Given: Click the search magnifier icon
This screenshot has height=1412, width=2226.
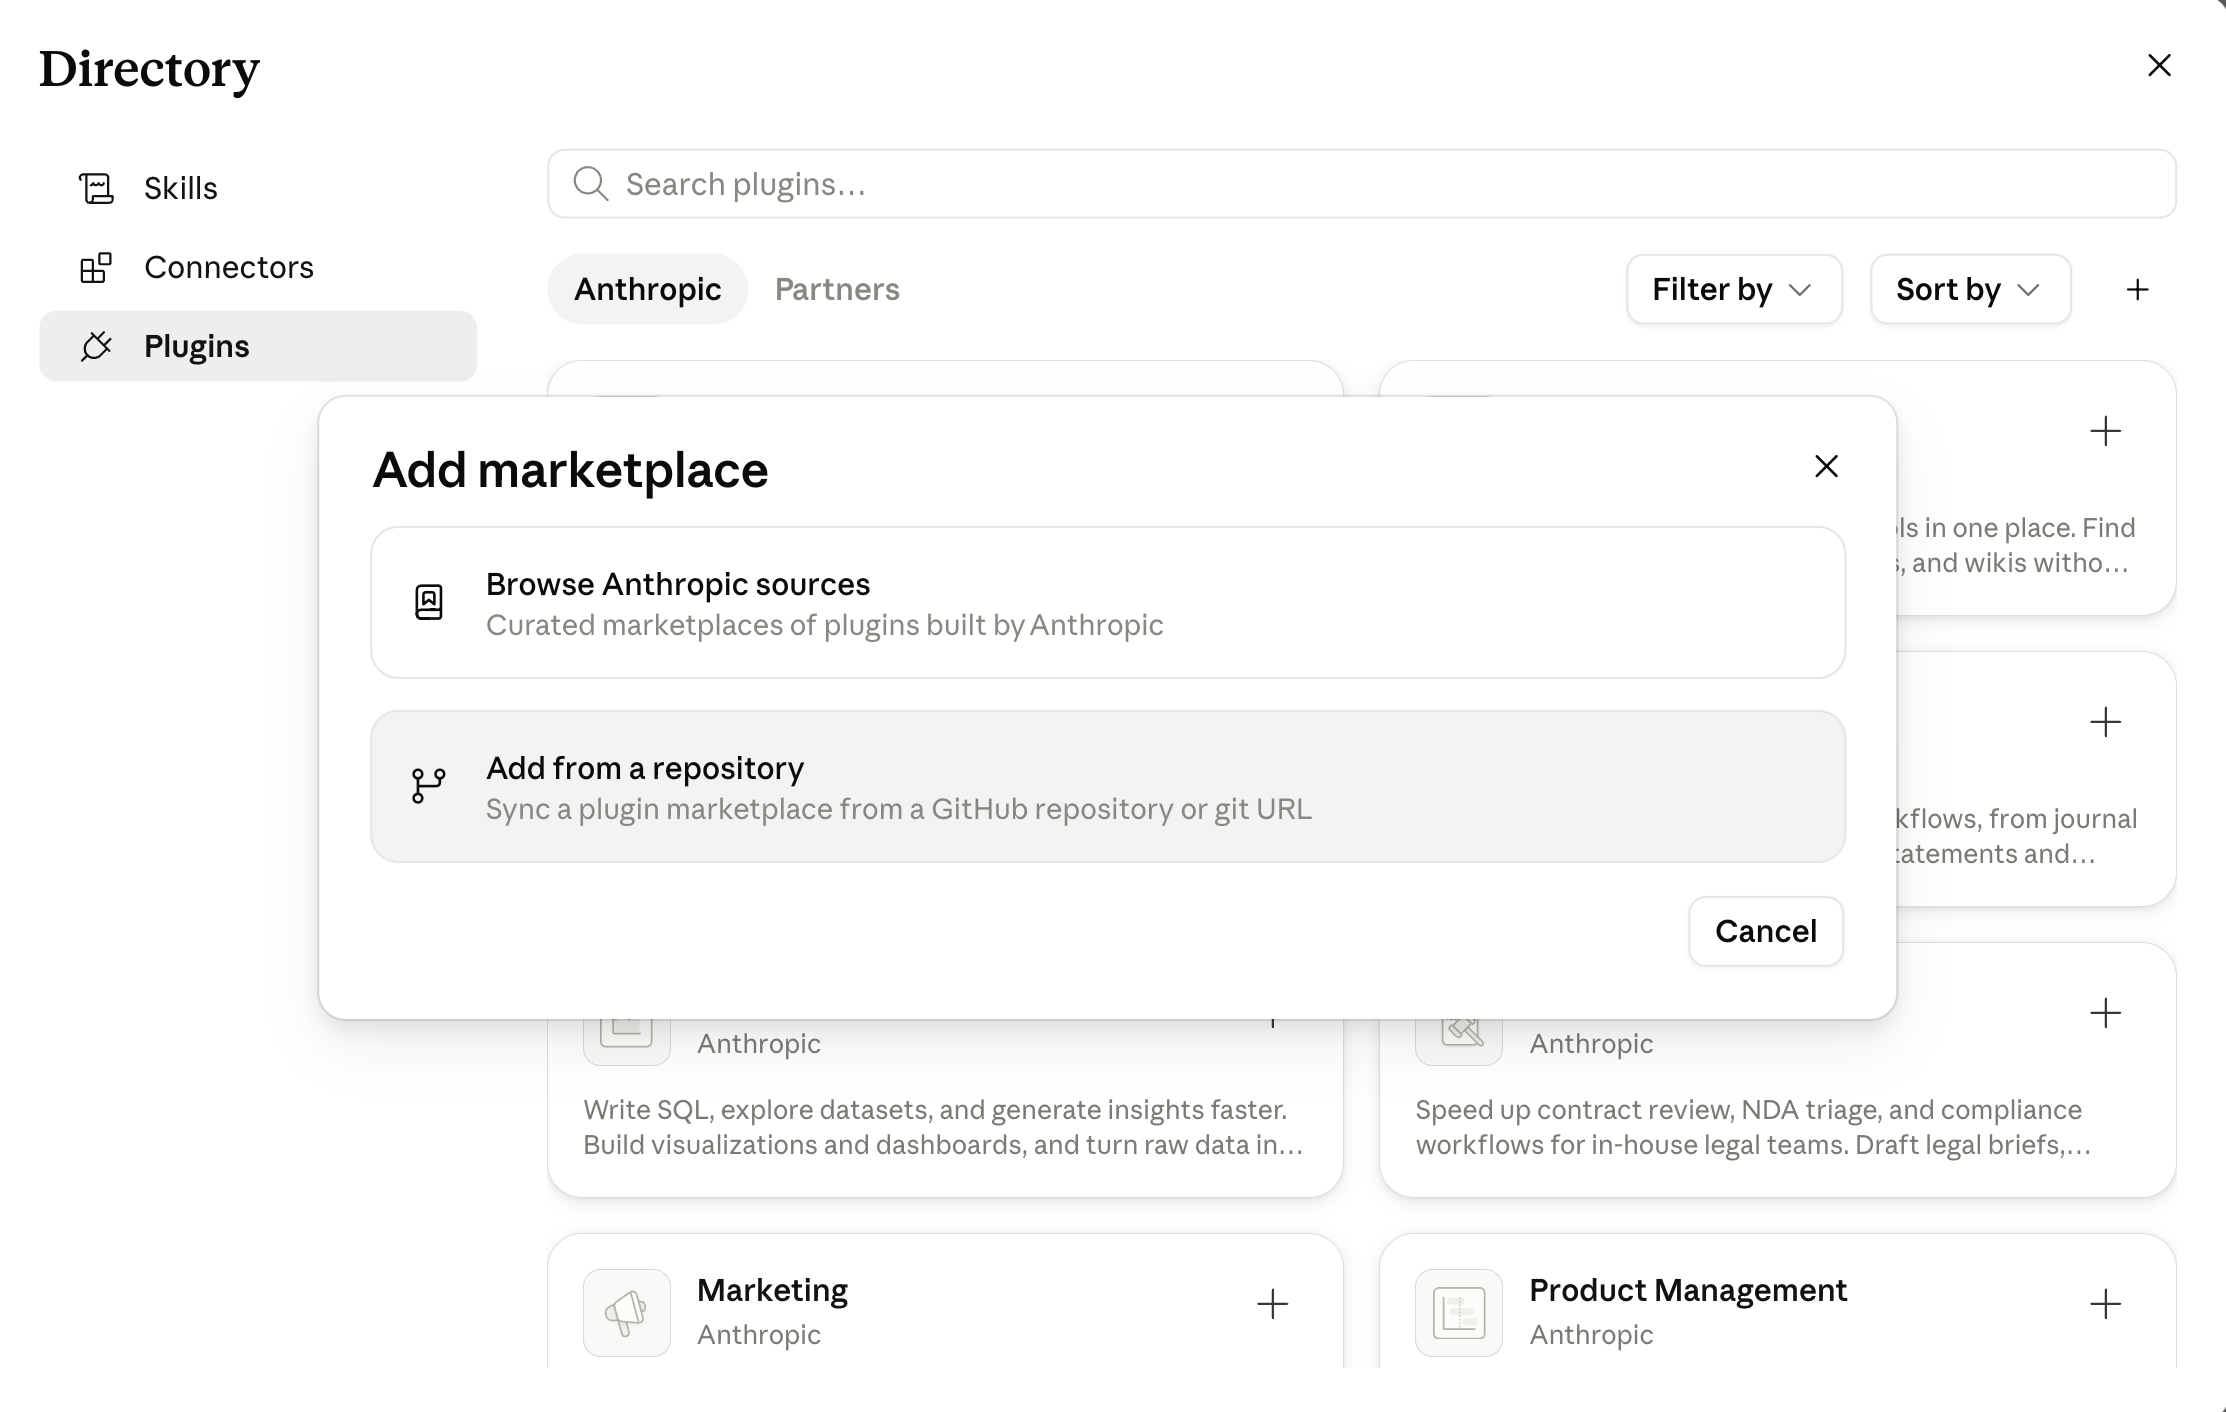Looking at the screenshot, I should [x=590, y=184].
